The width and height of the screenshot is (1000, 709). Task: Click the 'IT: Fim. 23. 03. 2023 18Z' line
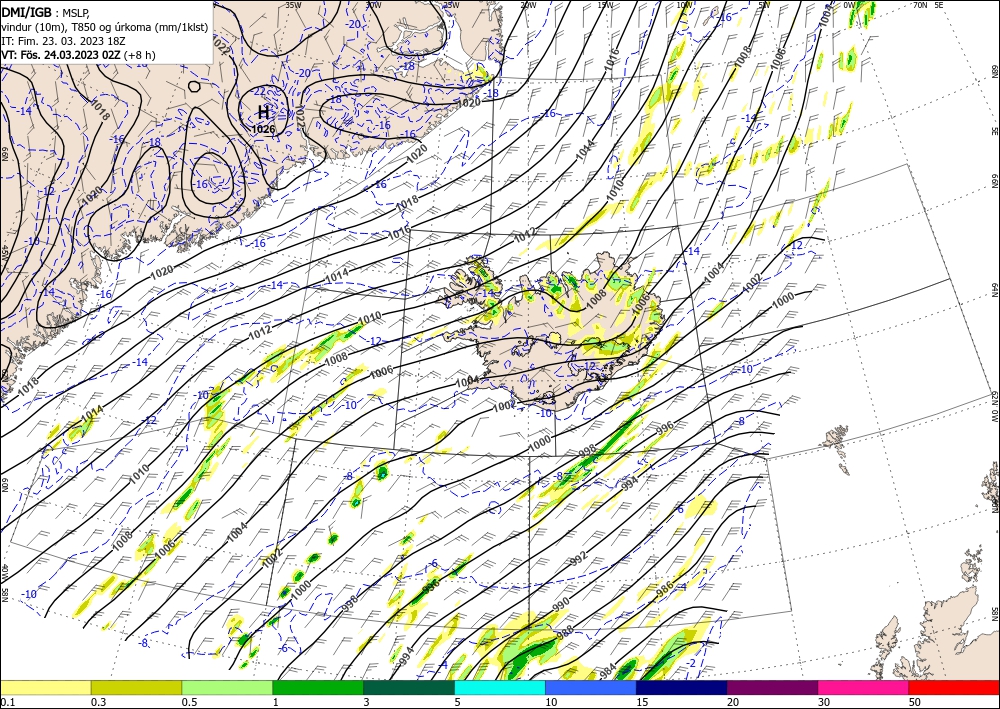tap(63, 40)
